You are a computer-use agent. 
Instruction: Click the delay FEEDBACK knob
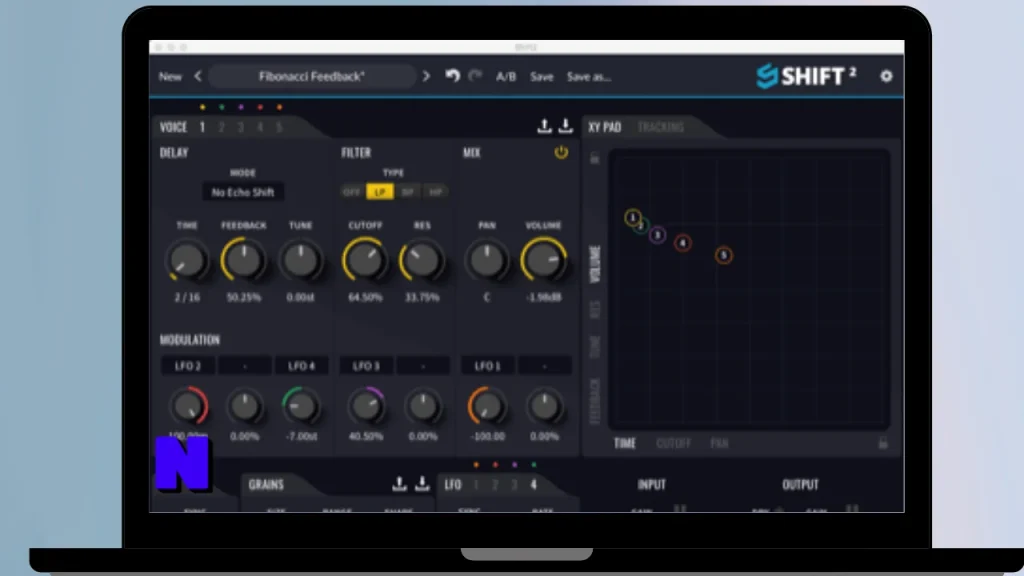pos(244,261)
